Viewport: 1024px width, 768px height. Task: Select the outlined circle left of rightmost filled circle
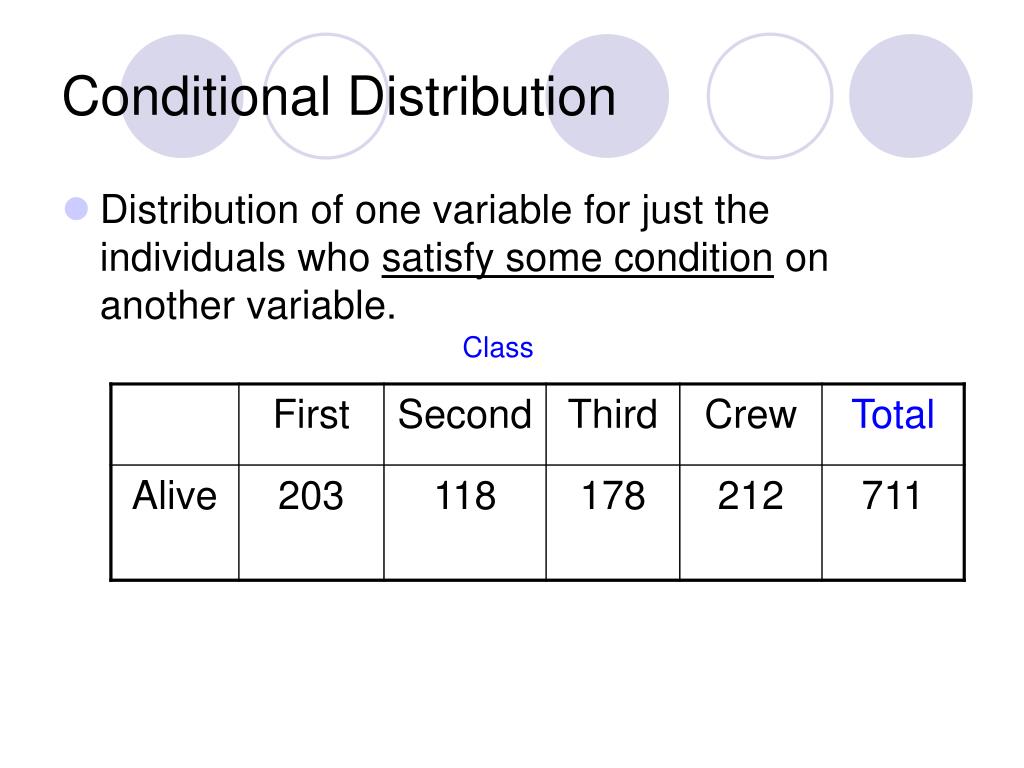click(770, 96)
